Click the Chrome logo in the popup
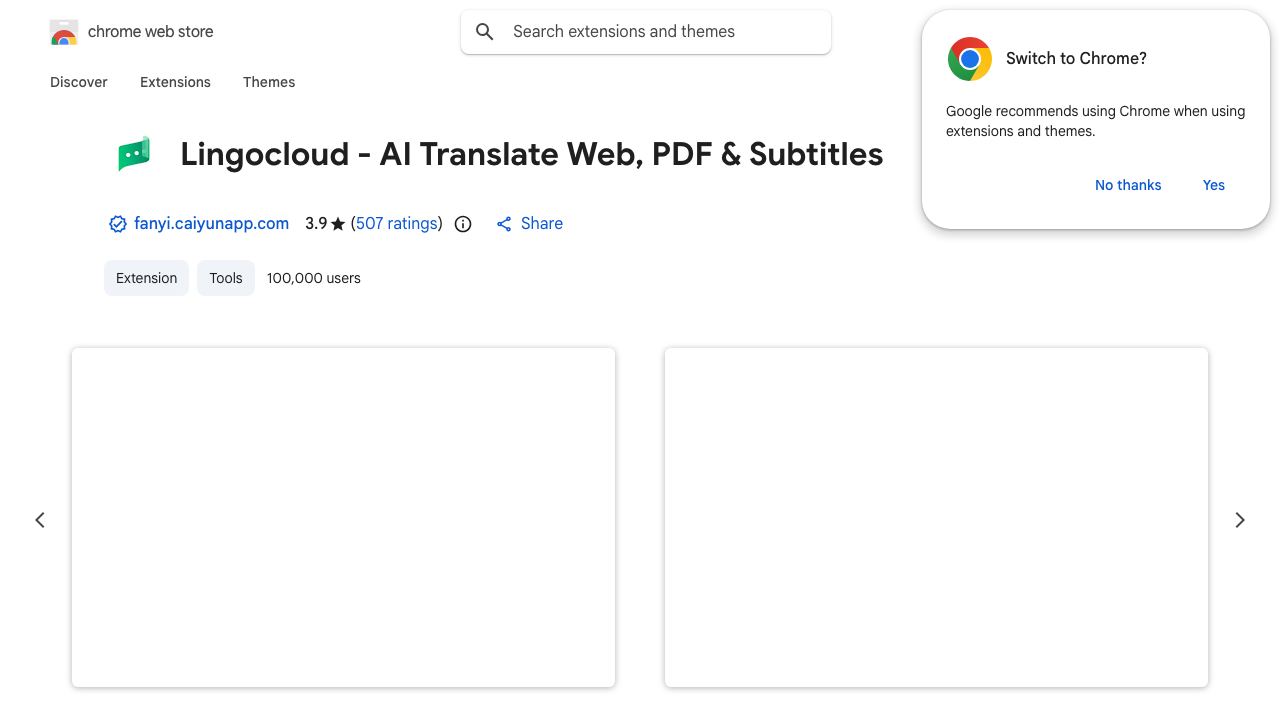Image resolution: width=1280 pixels, height=720 pixels. click(x=970, y=59)
